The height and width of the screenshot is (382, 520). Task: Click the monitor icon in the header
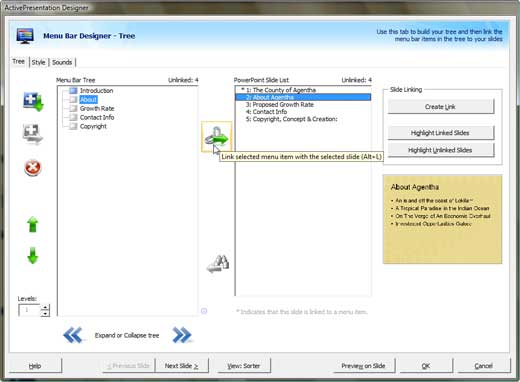click(x=25, y=36)
